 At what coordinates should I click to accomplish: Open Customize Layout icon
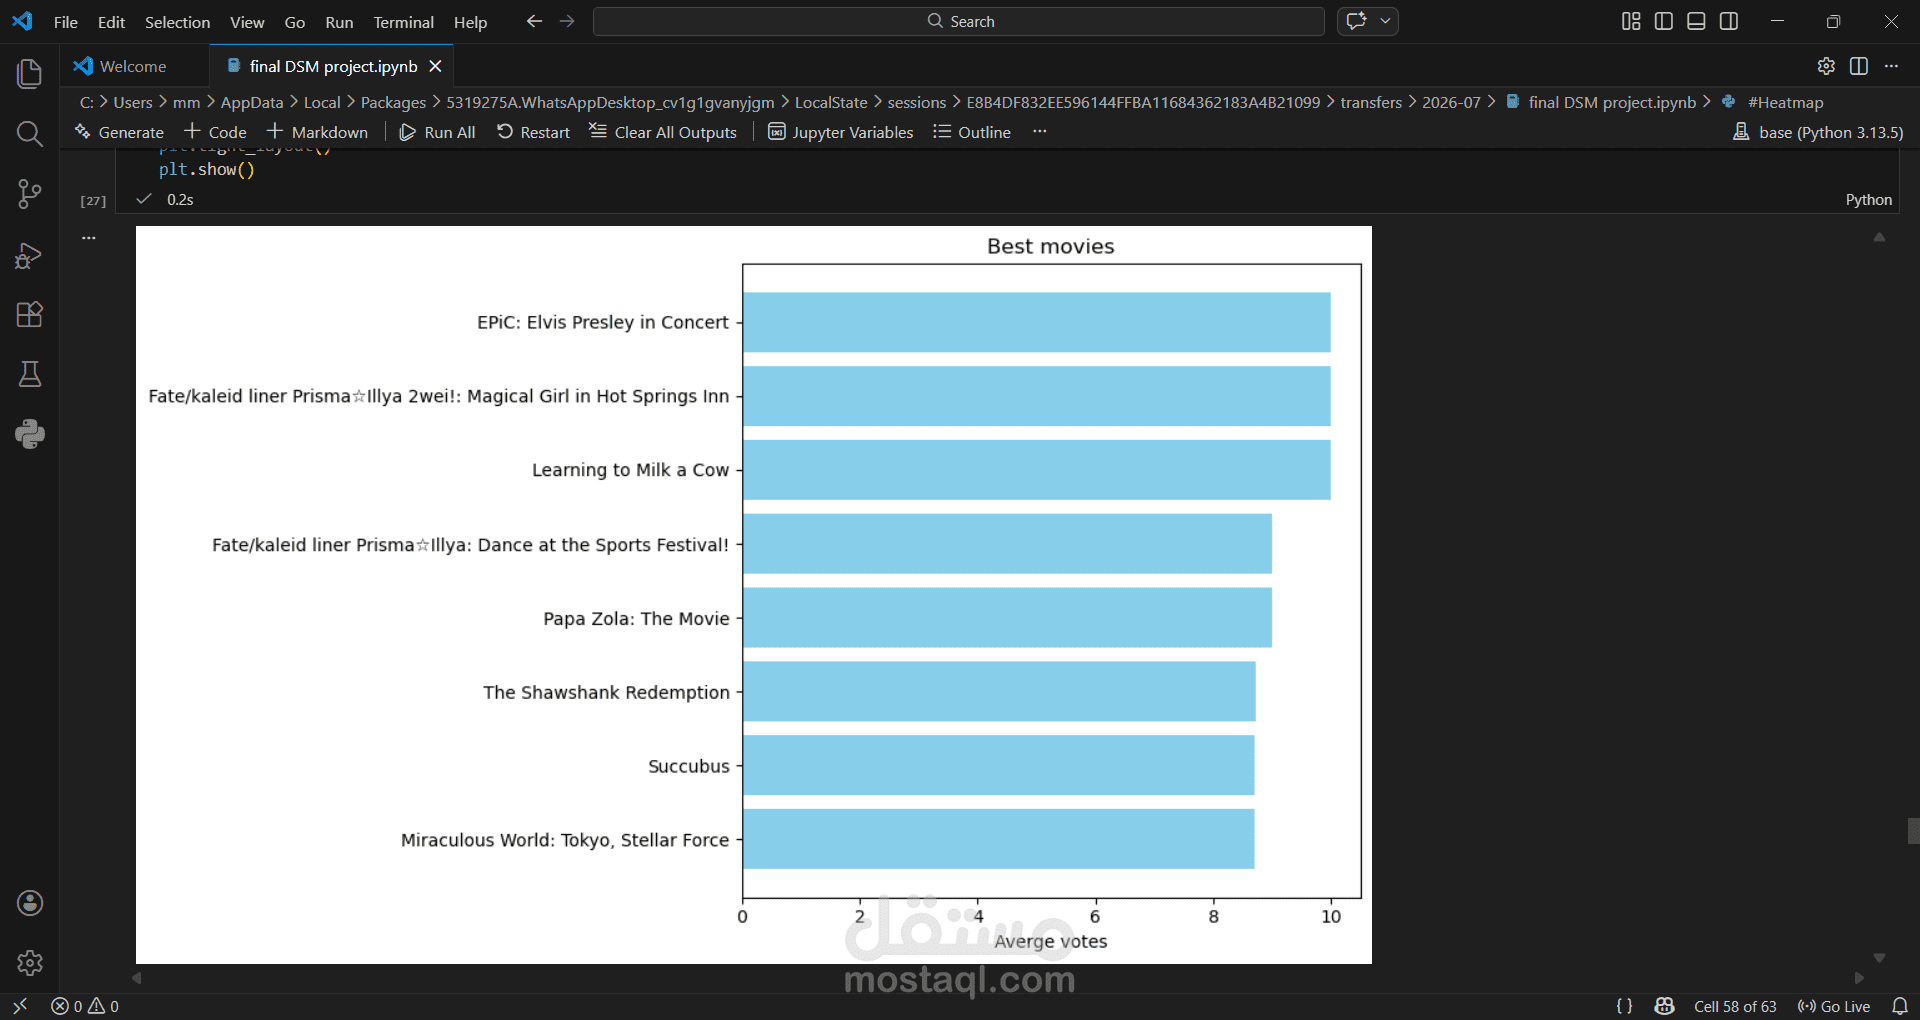tap(1631, 21)
